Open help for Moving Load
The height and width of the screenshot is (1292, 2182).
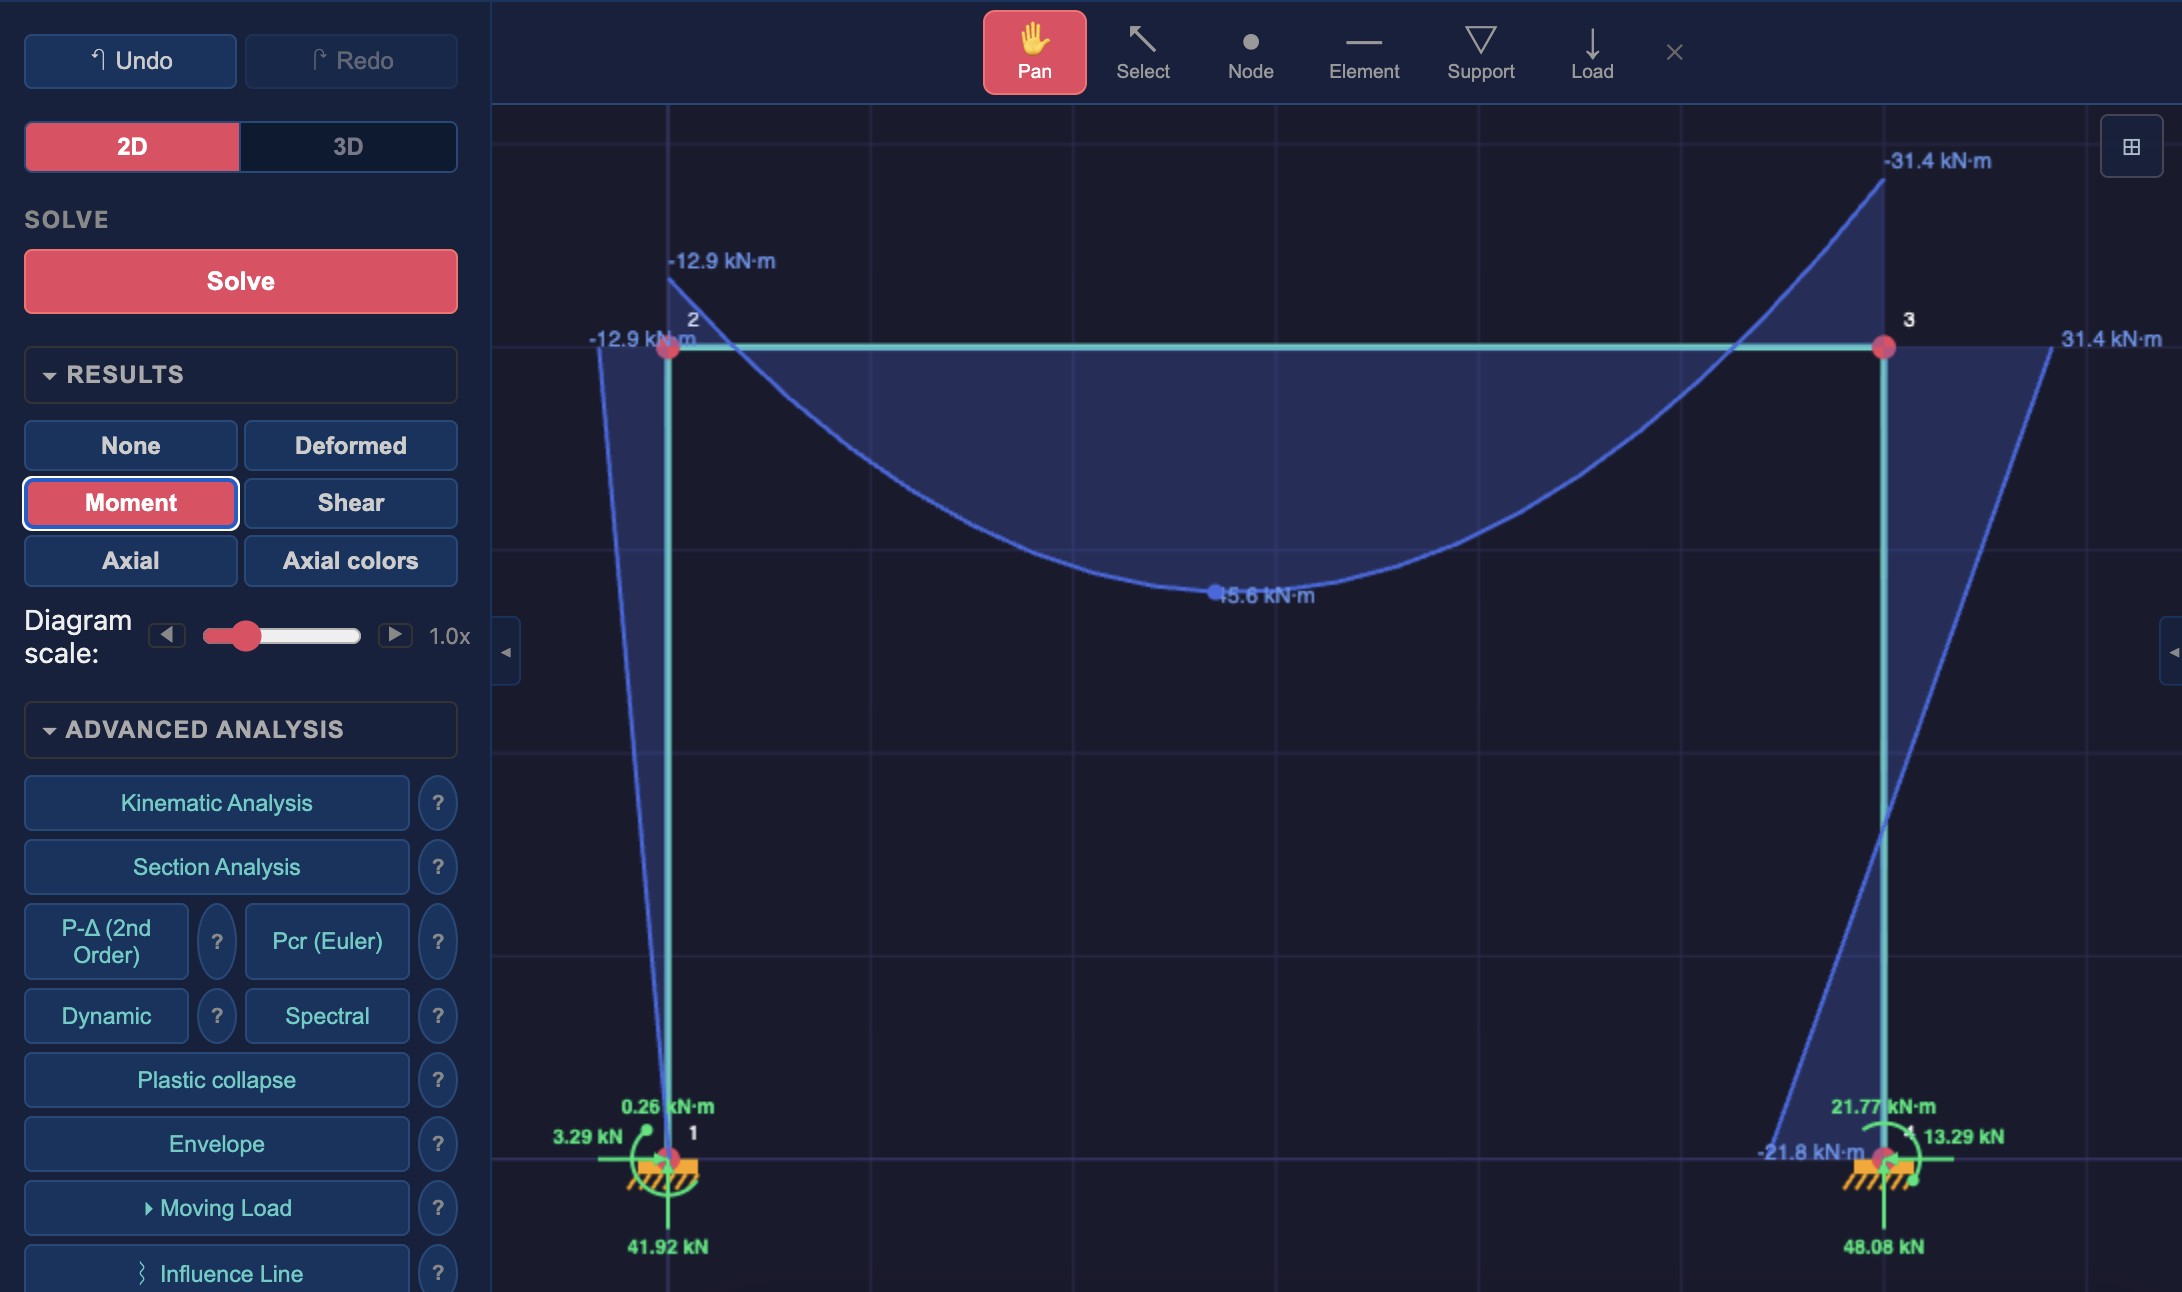tap(438, 1208)
